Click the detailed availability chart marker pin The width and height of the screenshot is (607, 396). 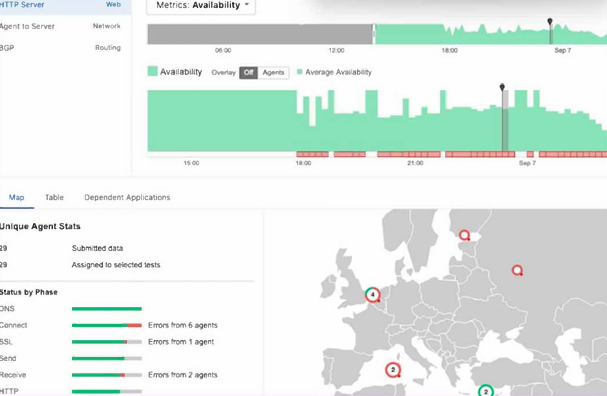[502, 87]
